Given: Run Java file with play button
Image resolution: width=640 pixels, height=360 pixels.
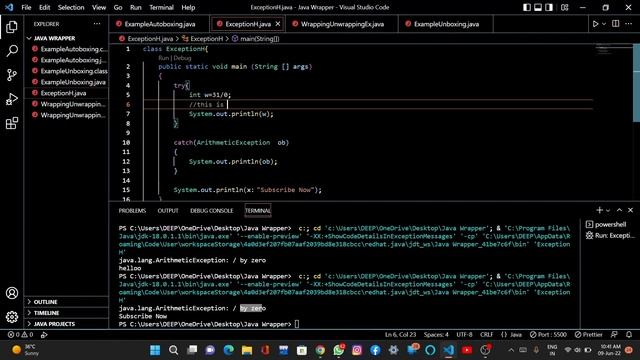Looking at the screenshot, I should click(x=595, y=24).
